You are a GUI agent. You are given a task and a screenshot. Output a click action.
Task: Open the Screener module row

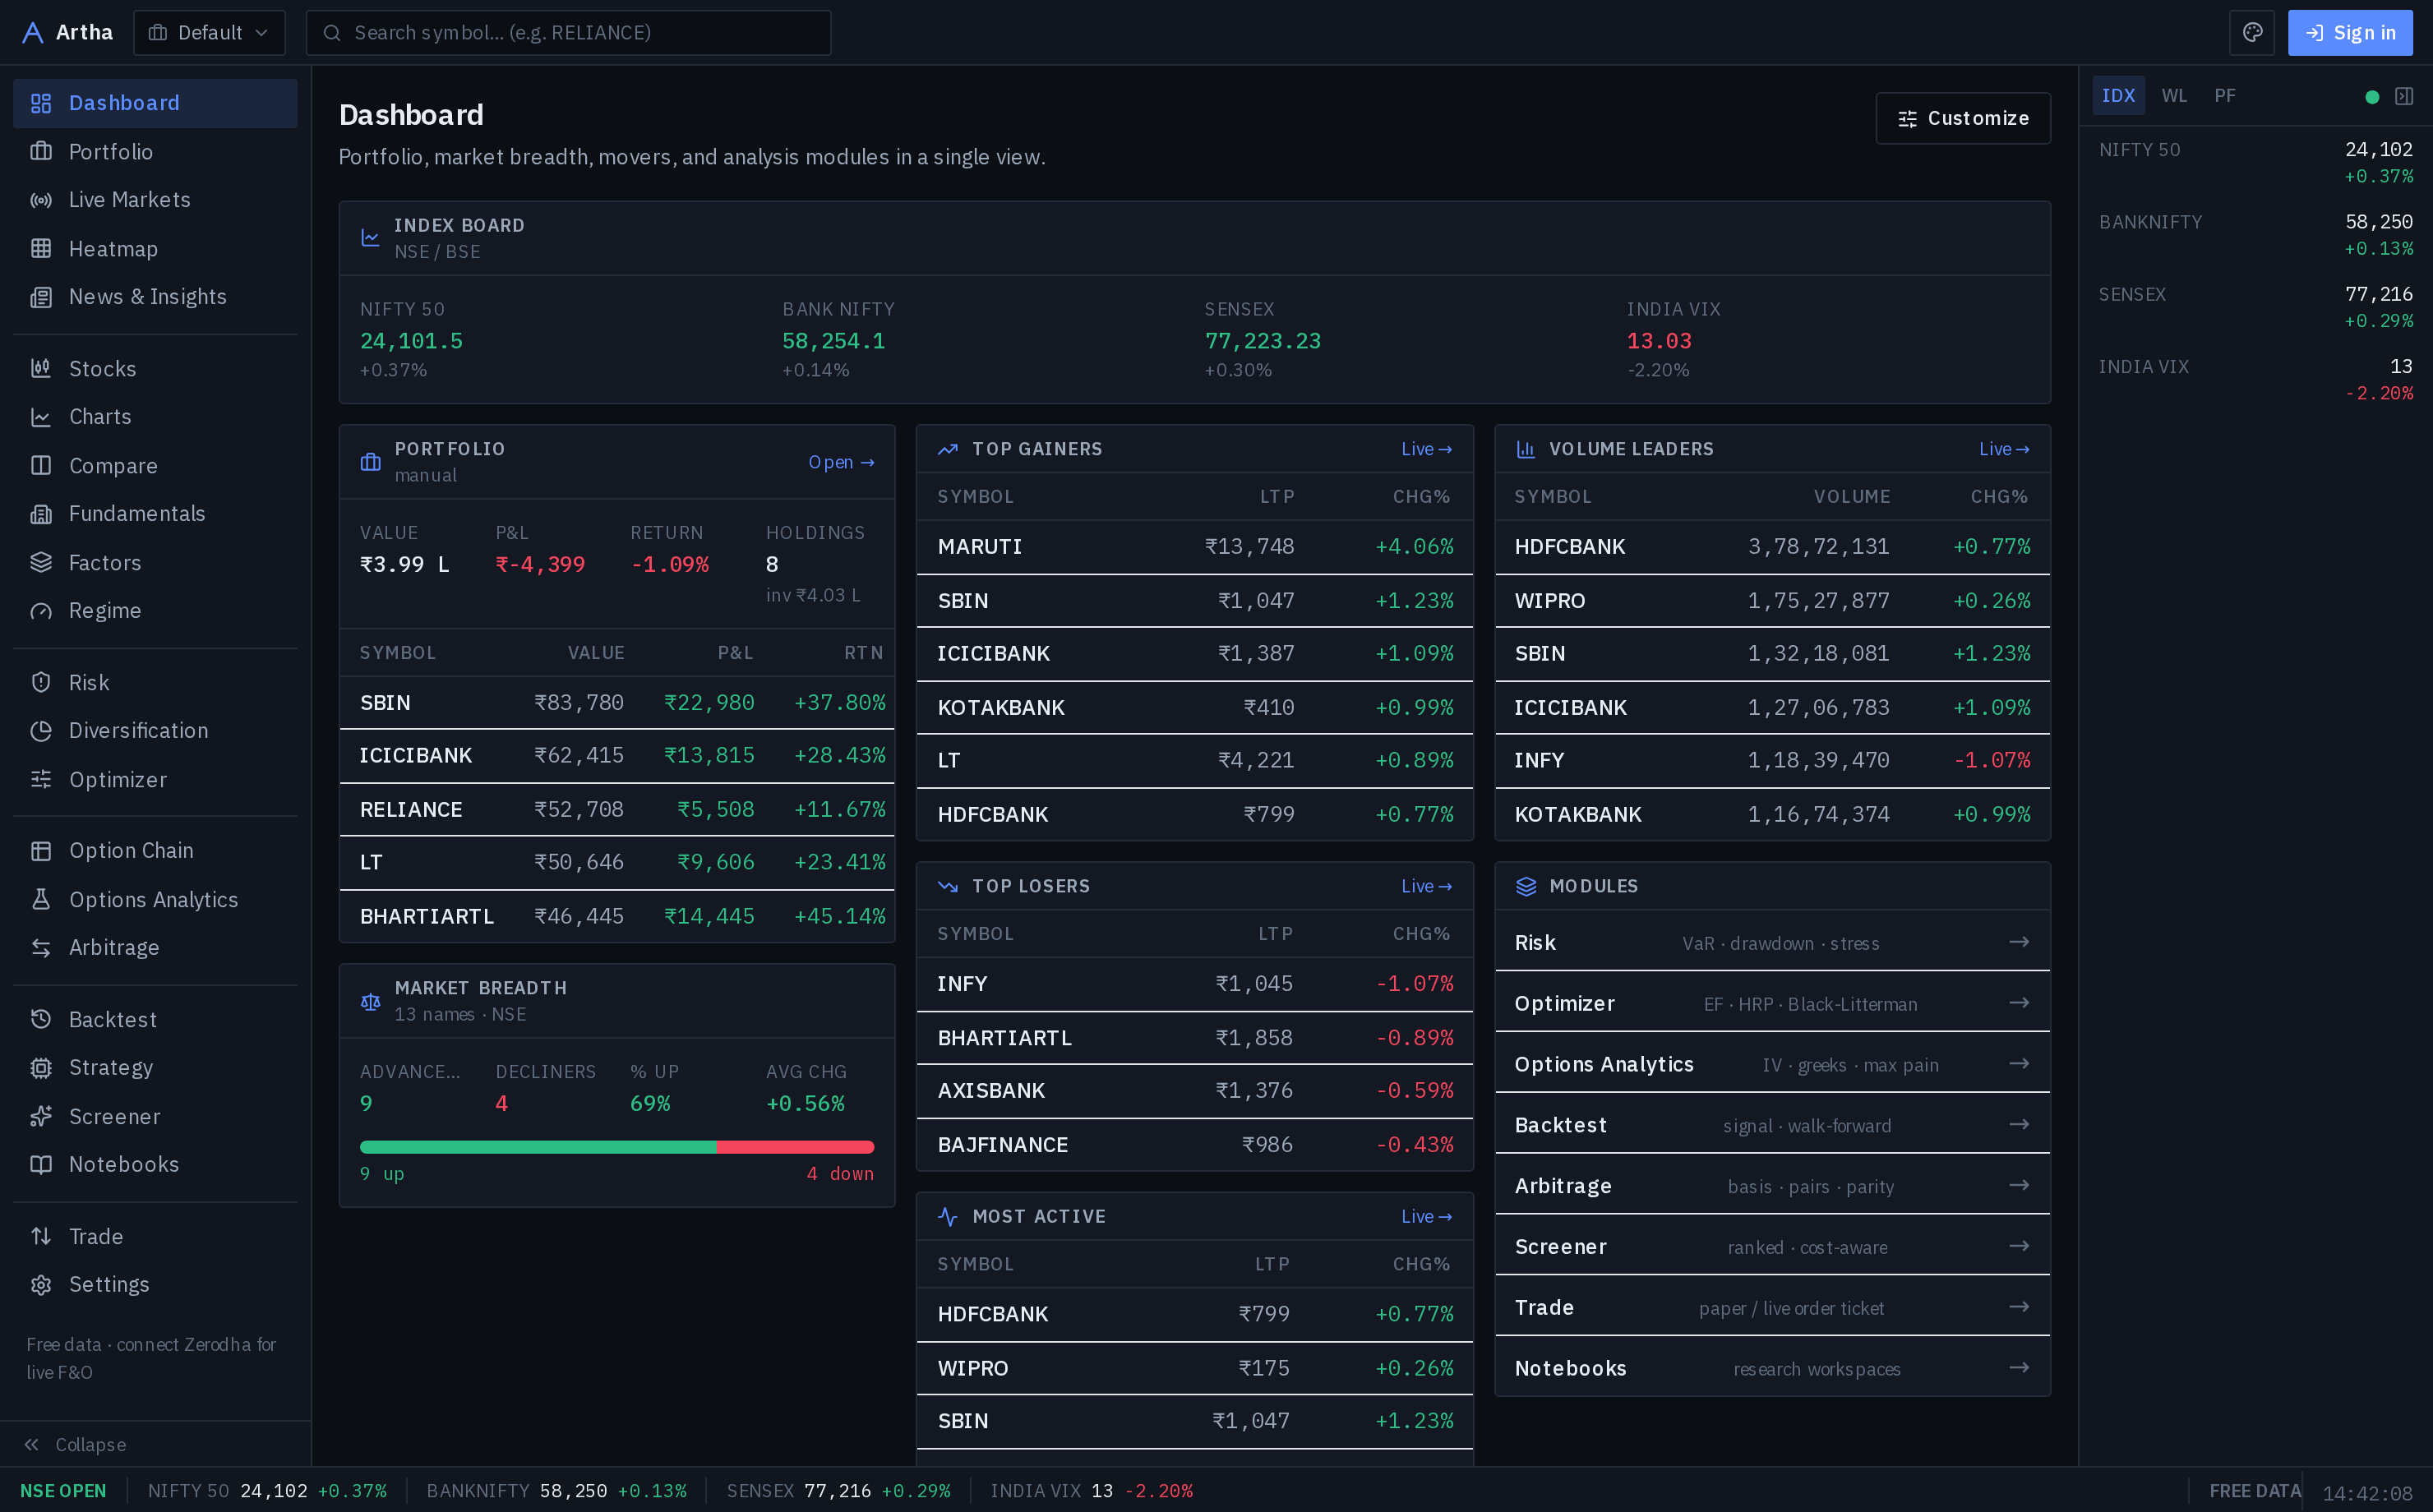coord(1772,1247)
